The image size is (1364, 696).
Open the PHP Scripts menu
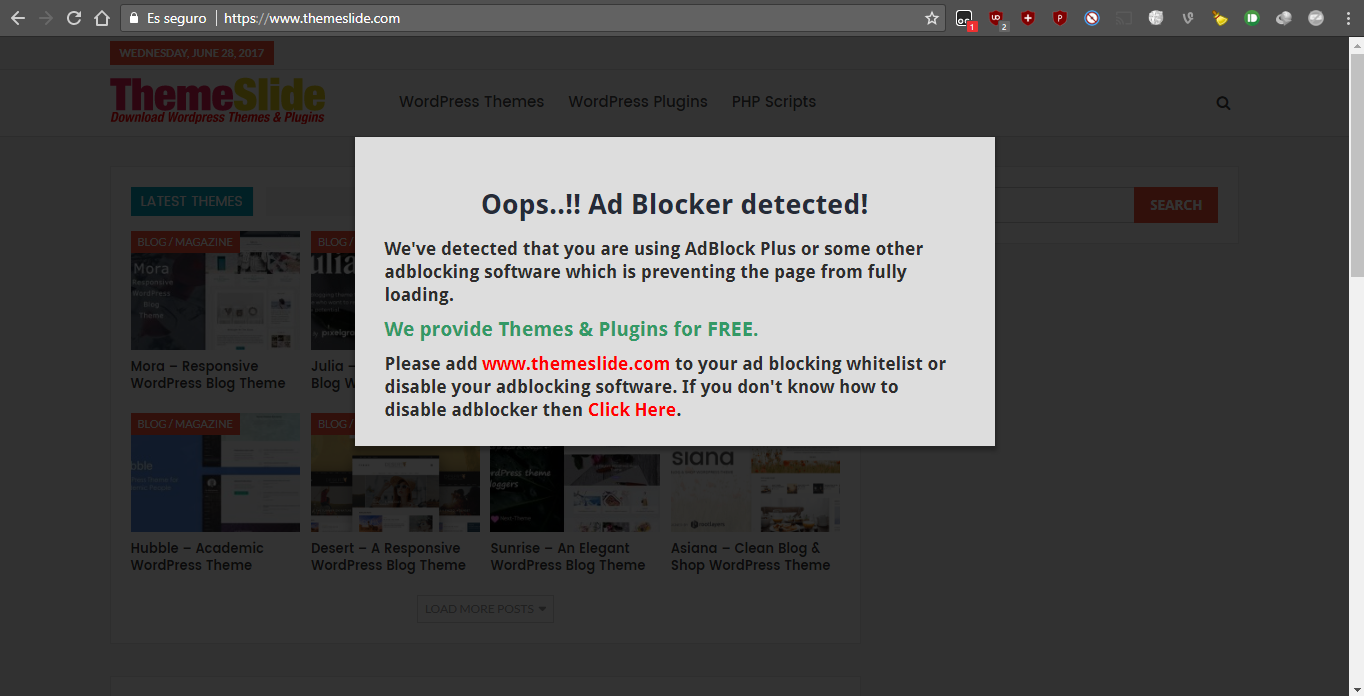coord(774,102)
